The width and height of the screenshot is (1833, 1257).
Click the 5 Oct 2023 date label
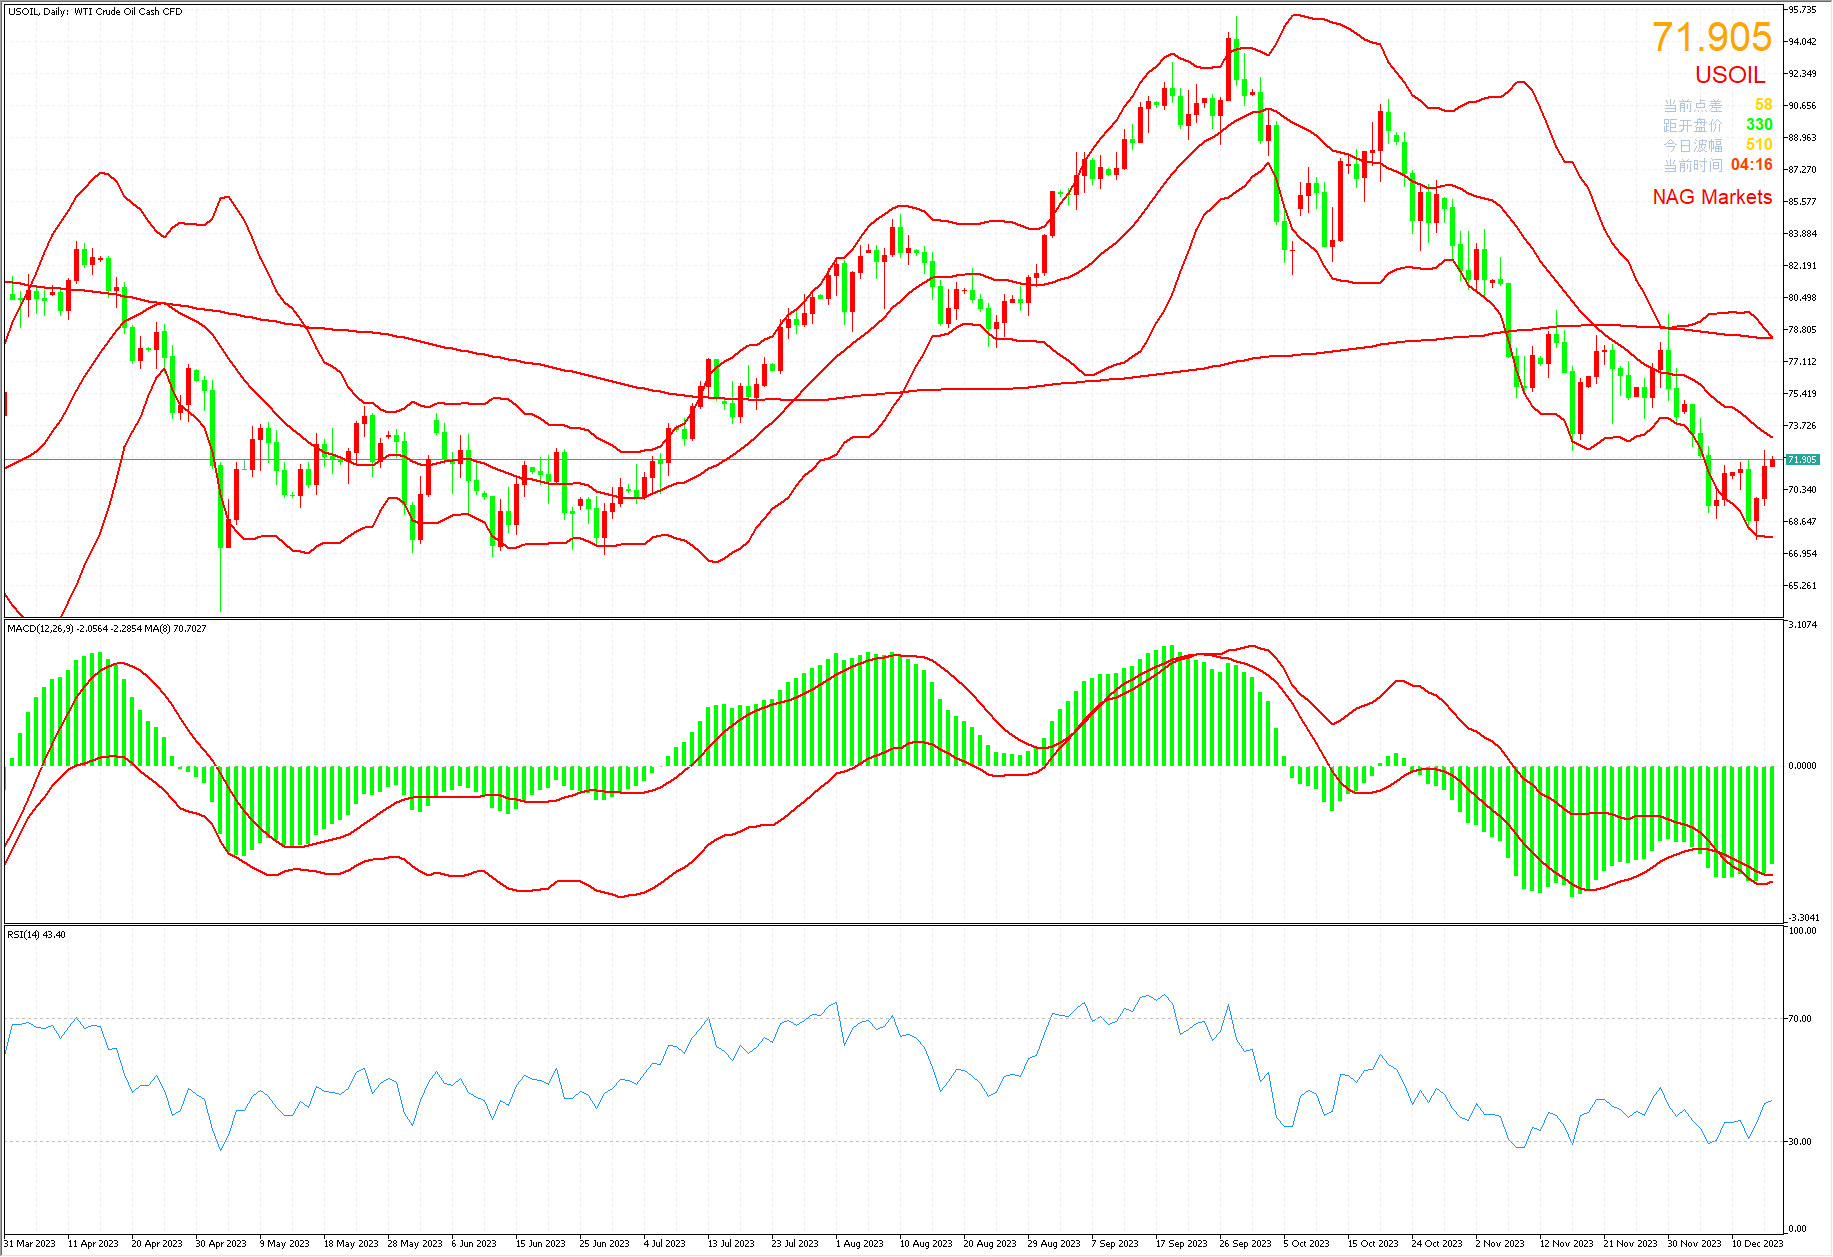point(1307,1244)
